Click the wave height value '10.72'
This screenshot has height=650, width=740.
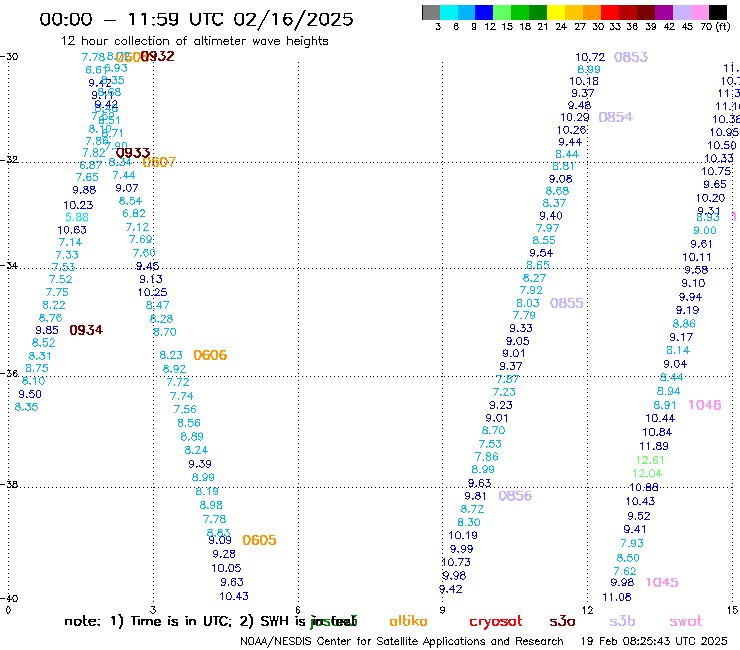click(590, 57)
